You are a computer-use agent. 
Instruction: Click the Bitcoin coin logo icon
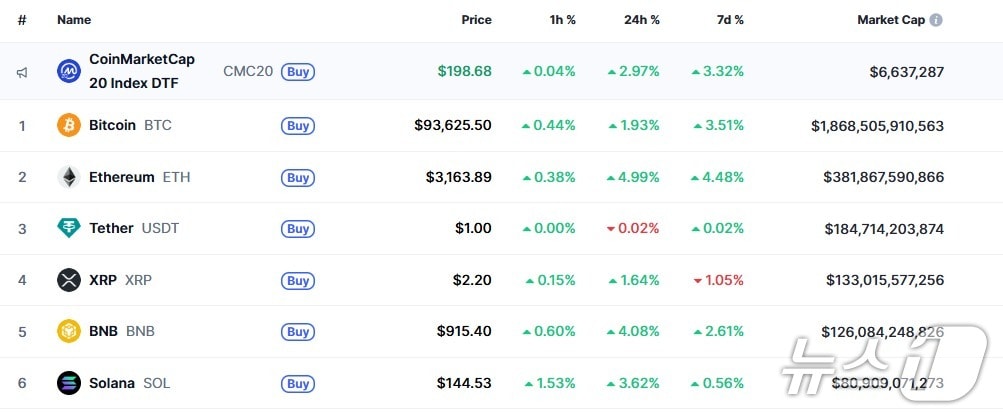[x=69, y=126]
